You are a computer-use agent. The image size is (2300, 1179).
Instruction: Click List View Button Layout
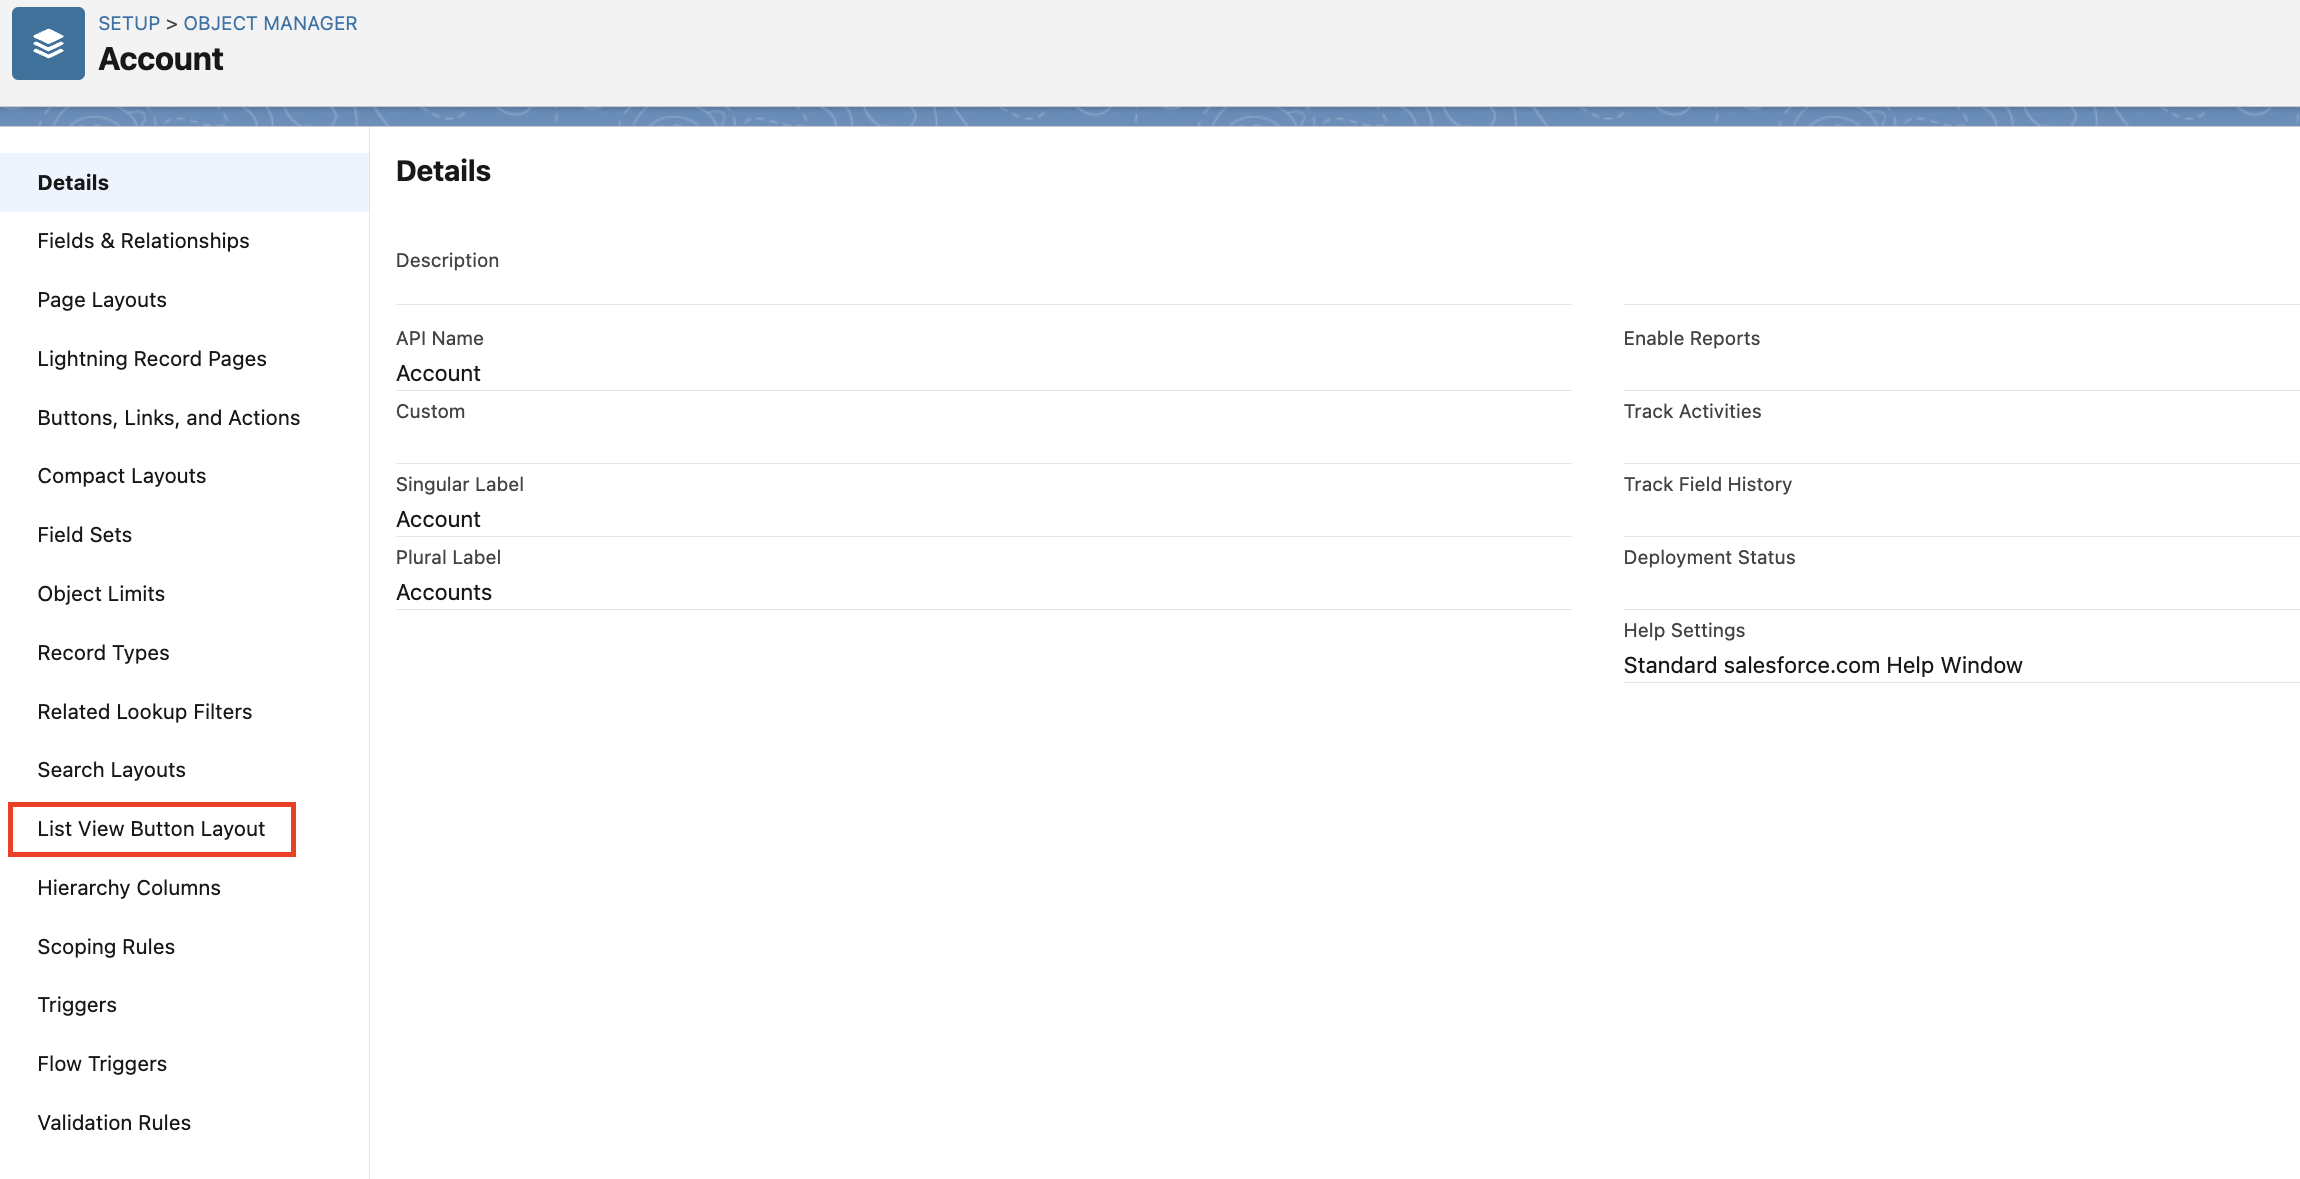tap(151, 829)
